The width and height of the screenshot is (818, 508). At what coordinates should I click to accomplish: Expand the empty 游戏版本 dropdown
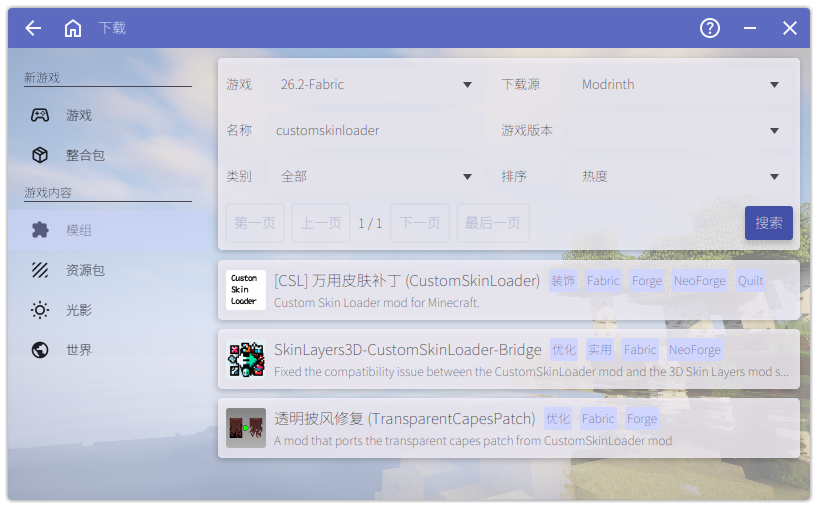pos(679,130)
